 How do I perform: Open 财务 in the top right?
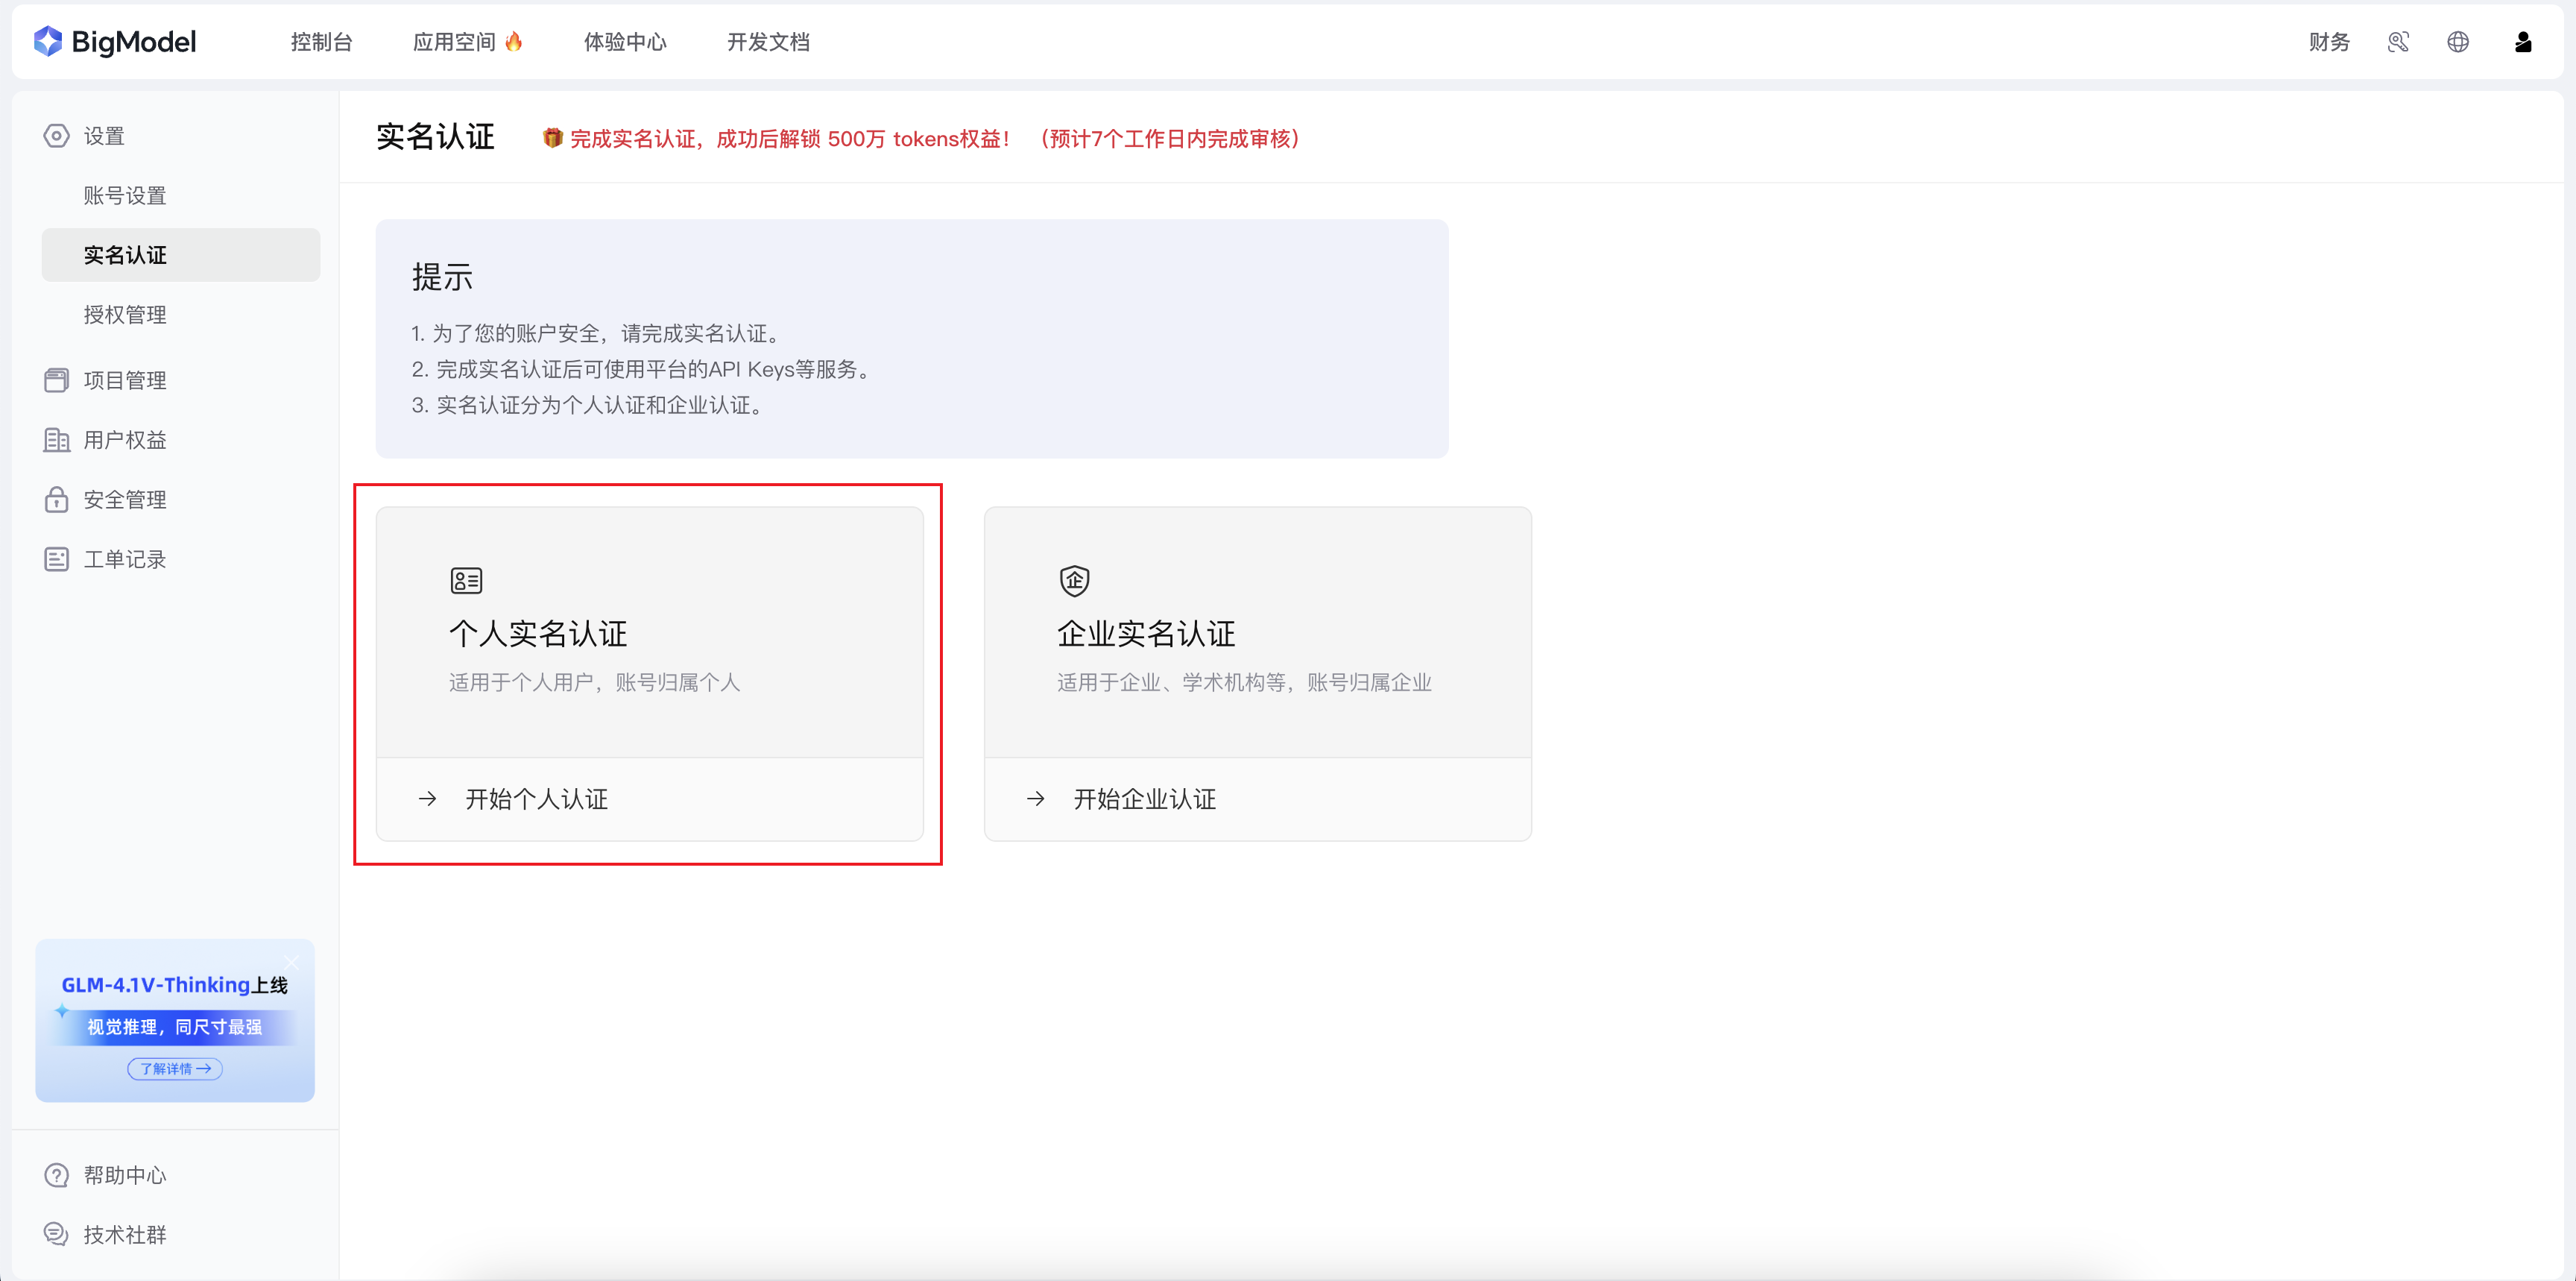point(2329,42)
